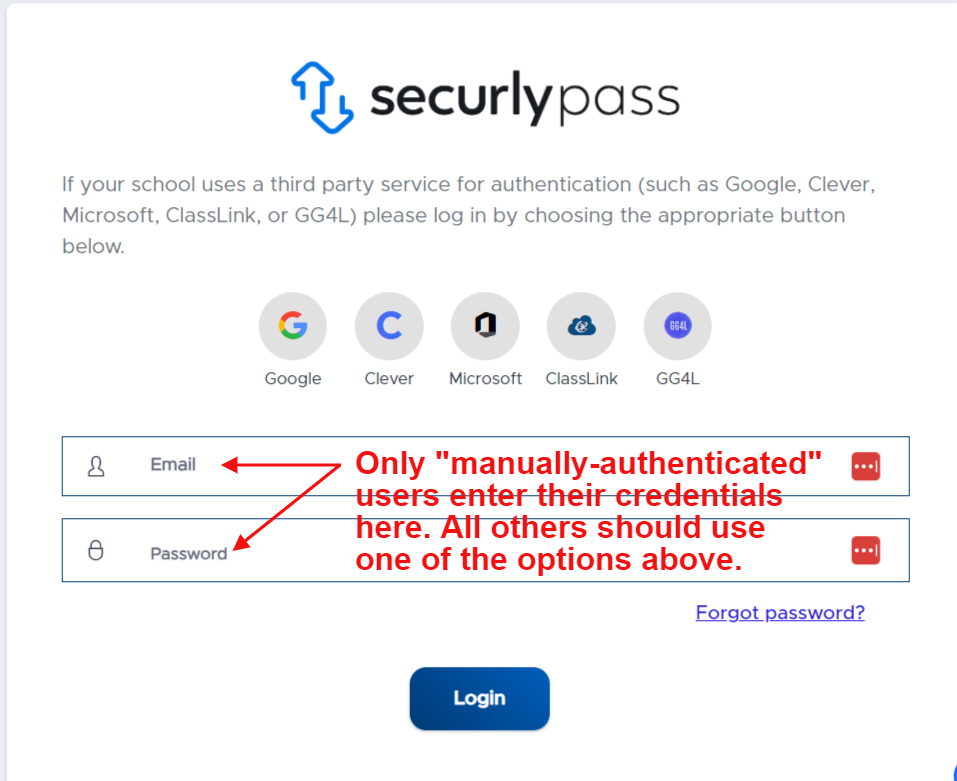Sign in with the Google icon

[293, 326]
